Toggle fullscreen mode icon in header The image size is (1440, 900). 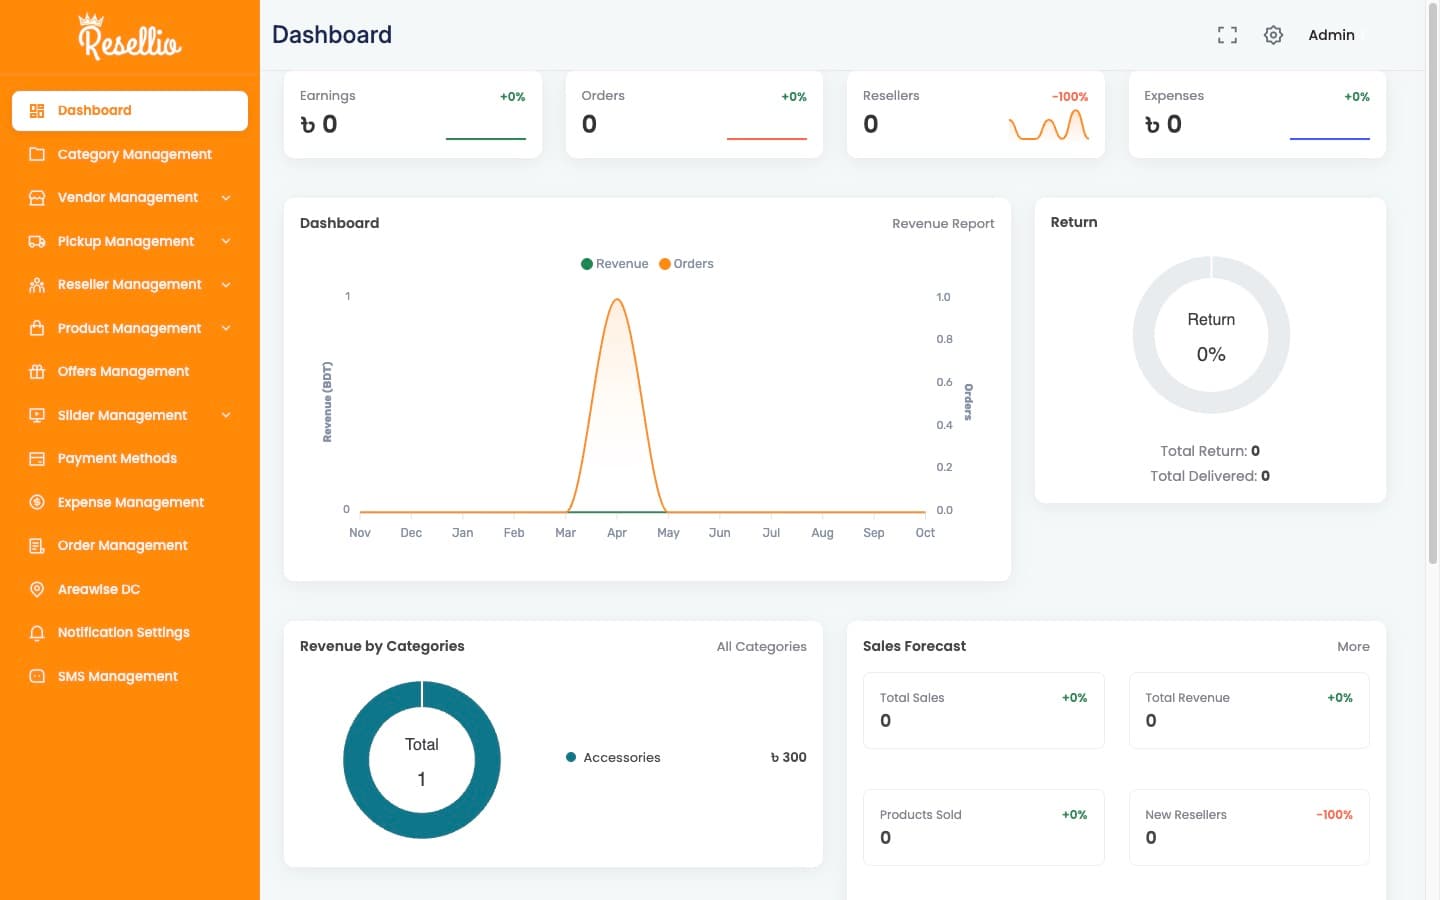[x=1227, y=35]
